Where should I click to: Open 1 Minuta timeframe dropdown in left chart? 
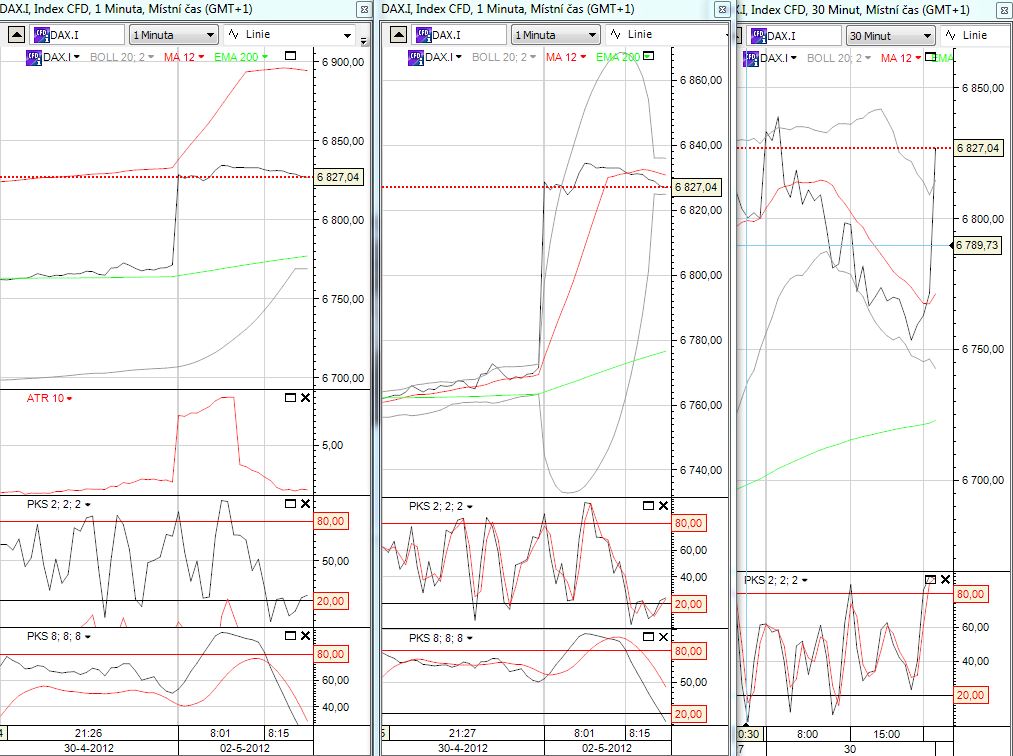(x=173, y=35)
